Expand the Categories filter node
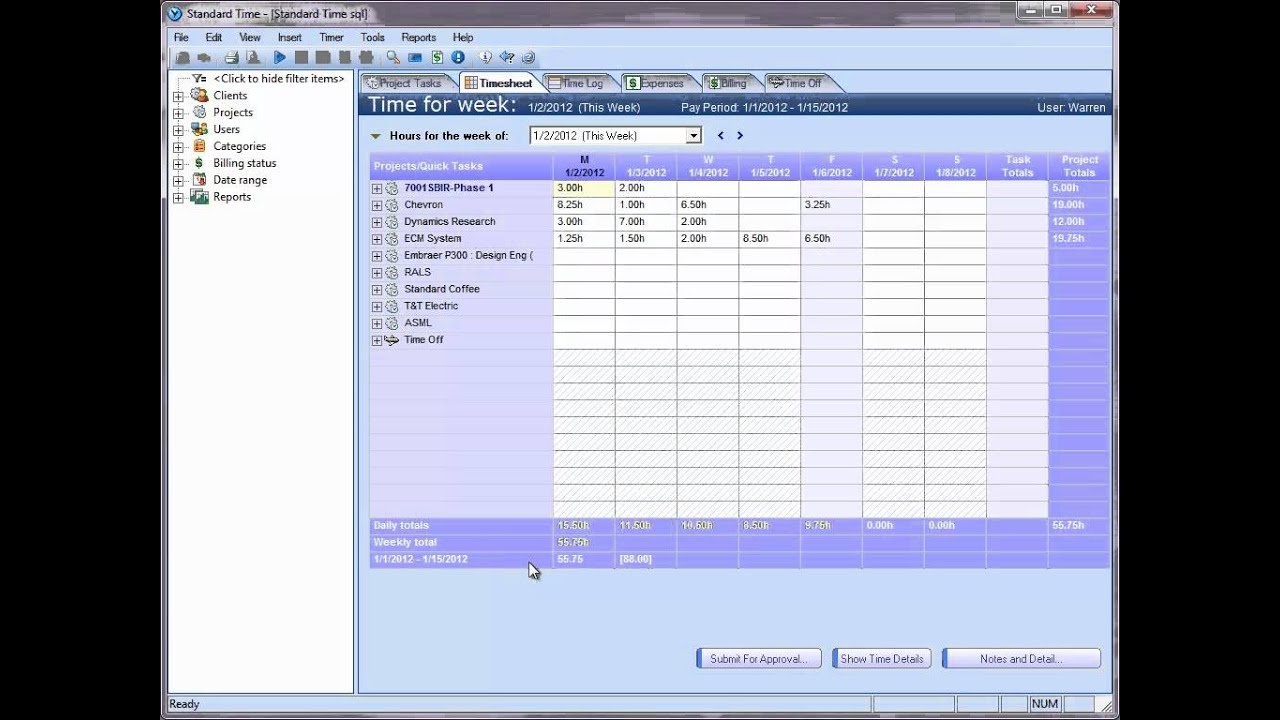Viewport: 1280px width, 720px height. [x=178, y=147]
